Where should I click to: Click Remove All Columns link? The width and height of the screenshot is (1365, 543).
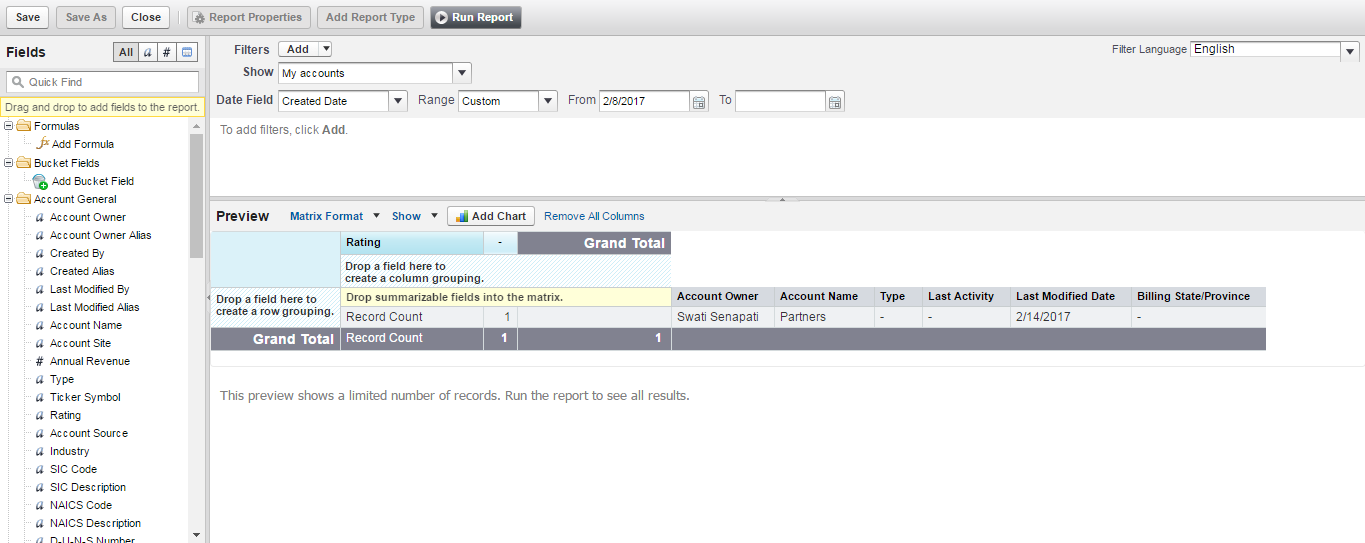[594, 216]
